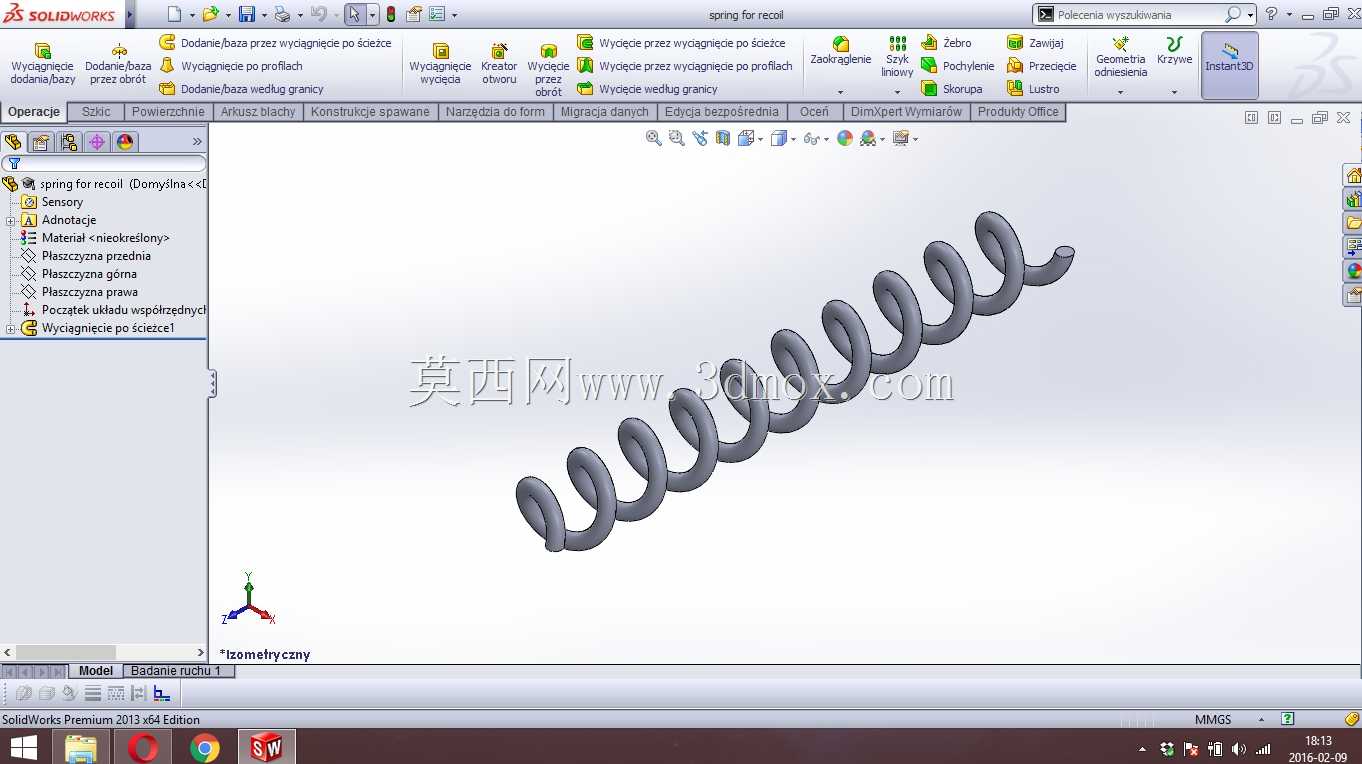Choose Wyciągnięcie po profilach feature
The height and width of the screenshot is (764, 1362).
coord(231,66)
